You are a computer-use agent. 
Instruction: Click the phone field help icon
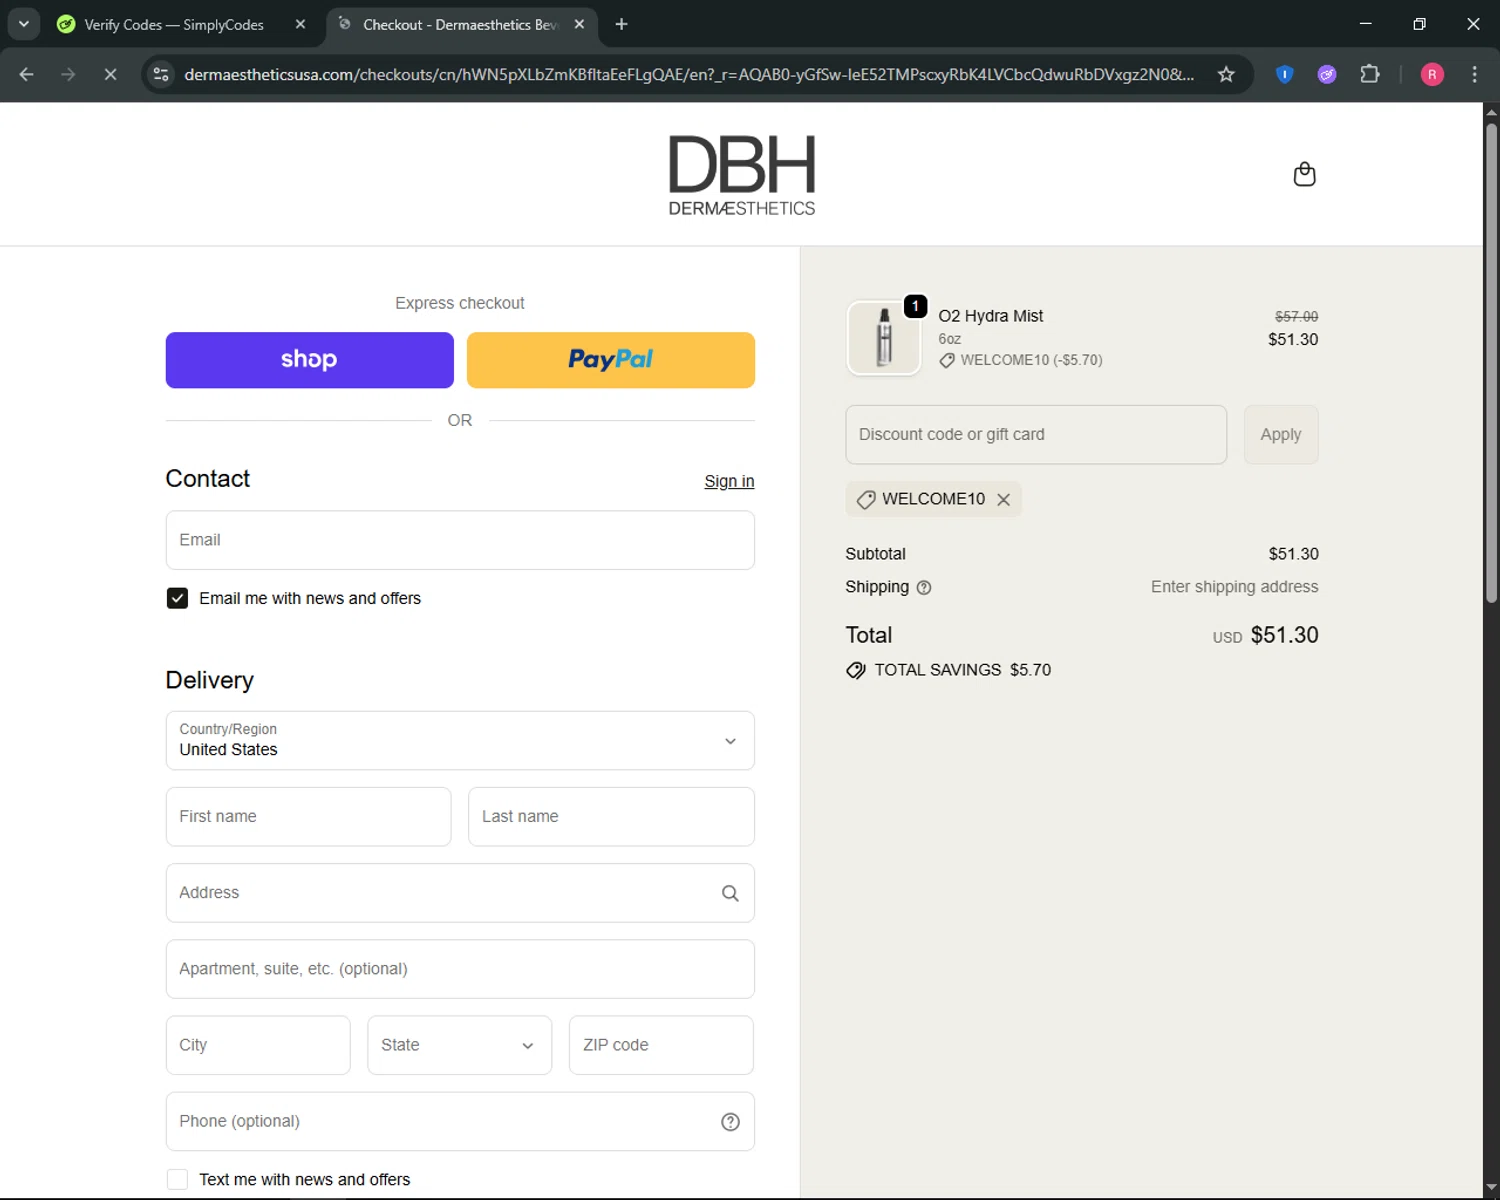coord(730,1122)
